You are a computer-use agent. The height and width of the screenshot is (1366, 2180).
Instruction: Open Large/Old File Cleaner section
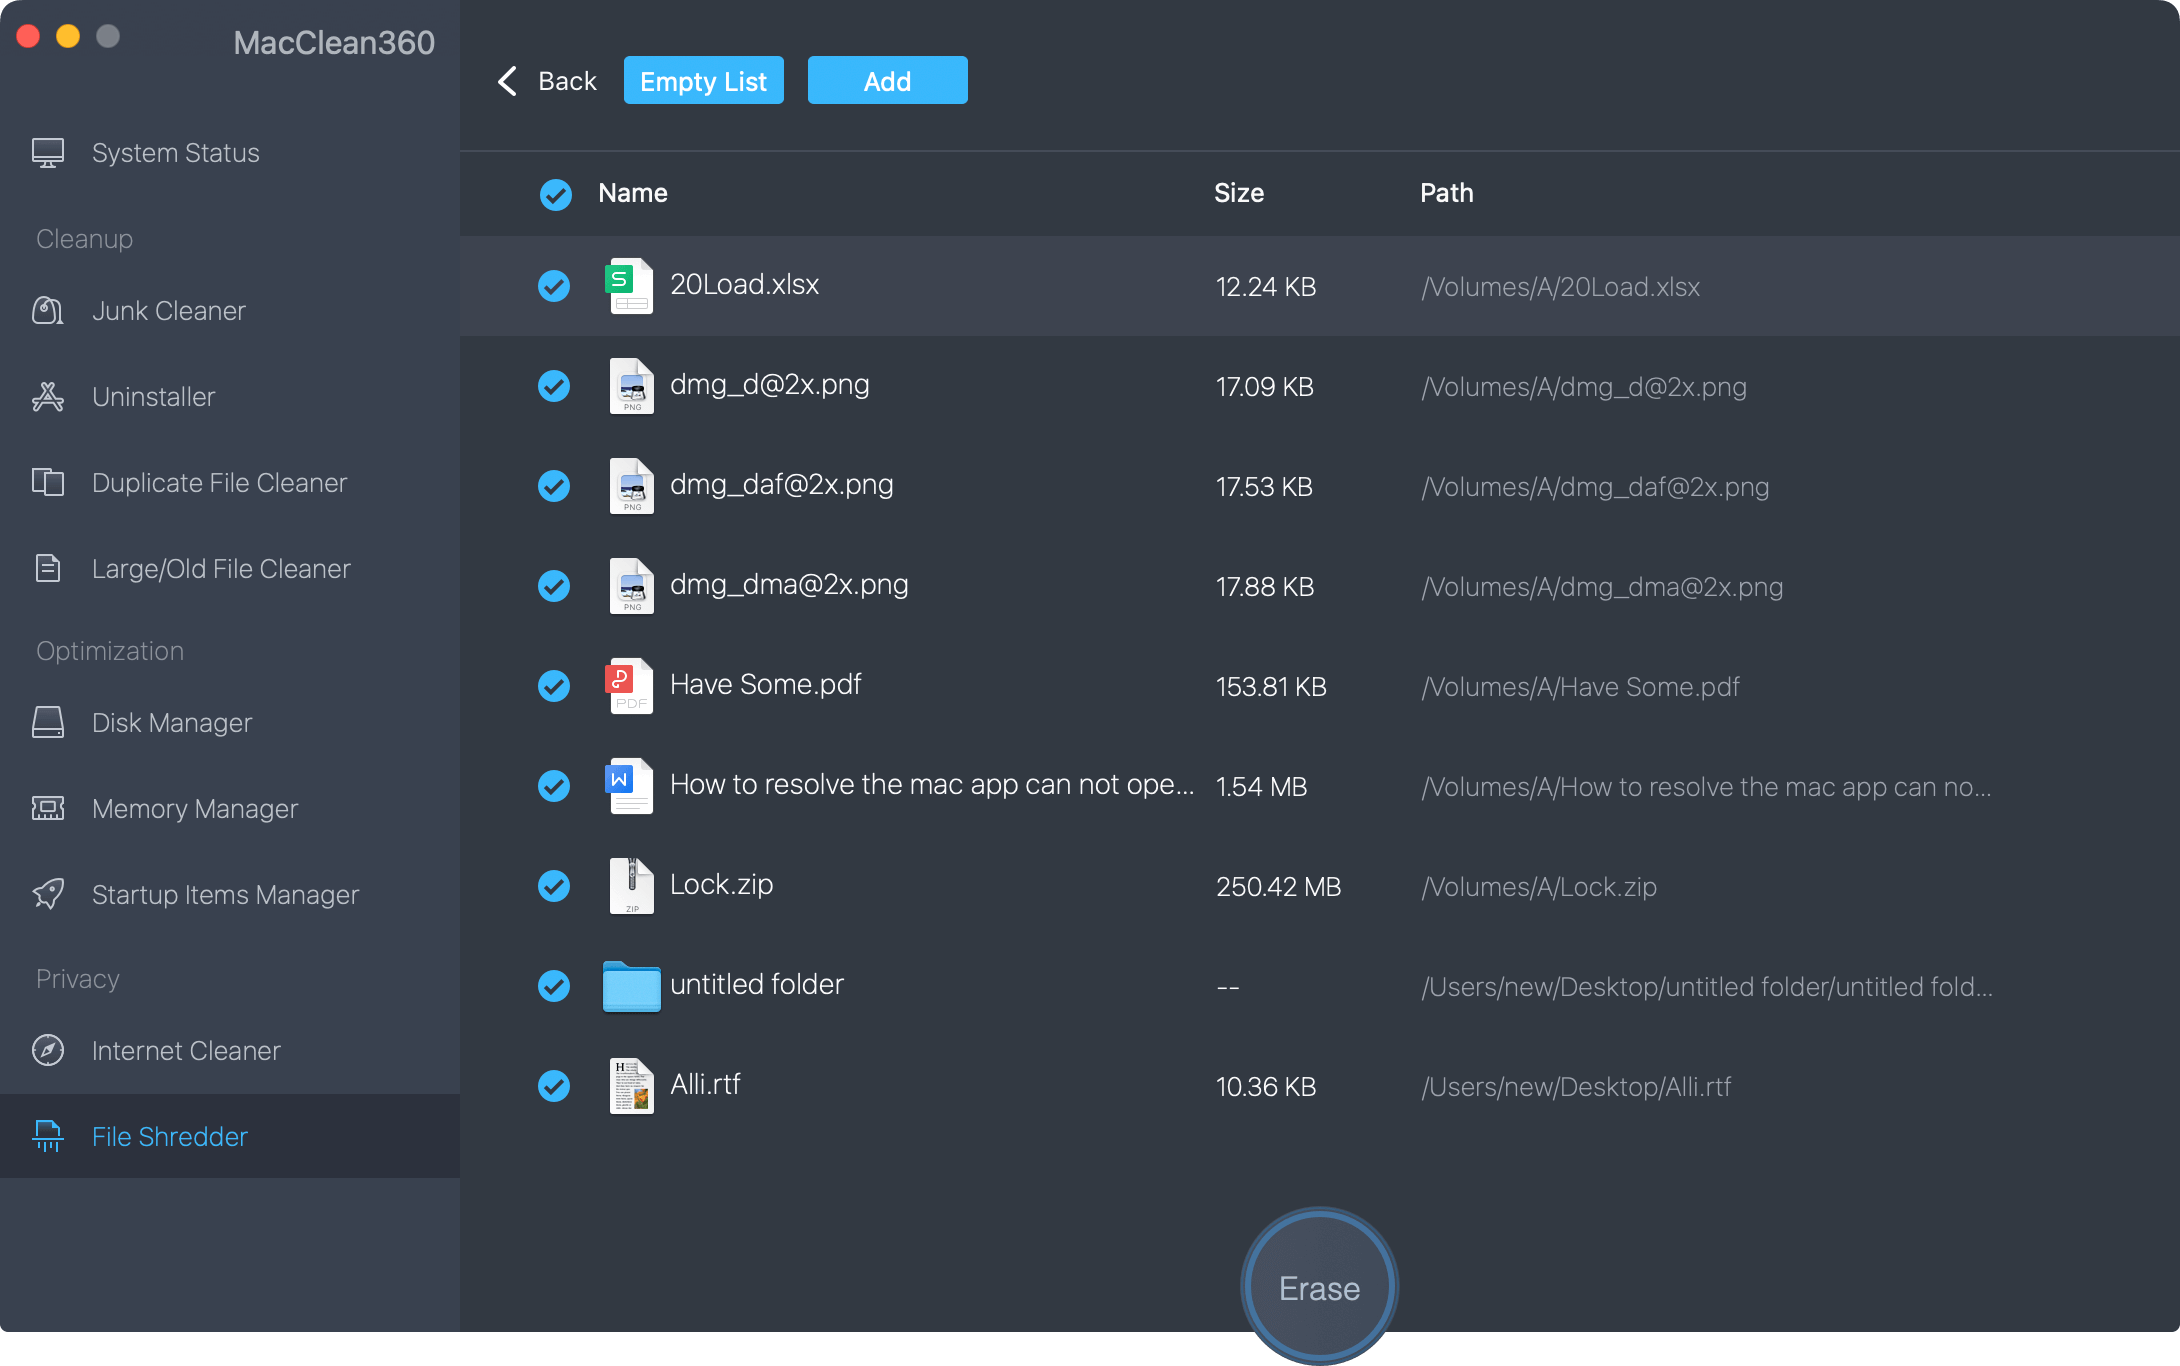pyautogui.click(x=221, y=569)
